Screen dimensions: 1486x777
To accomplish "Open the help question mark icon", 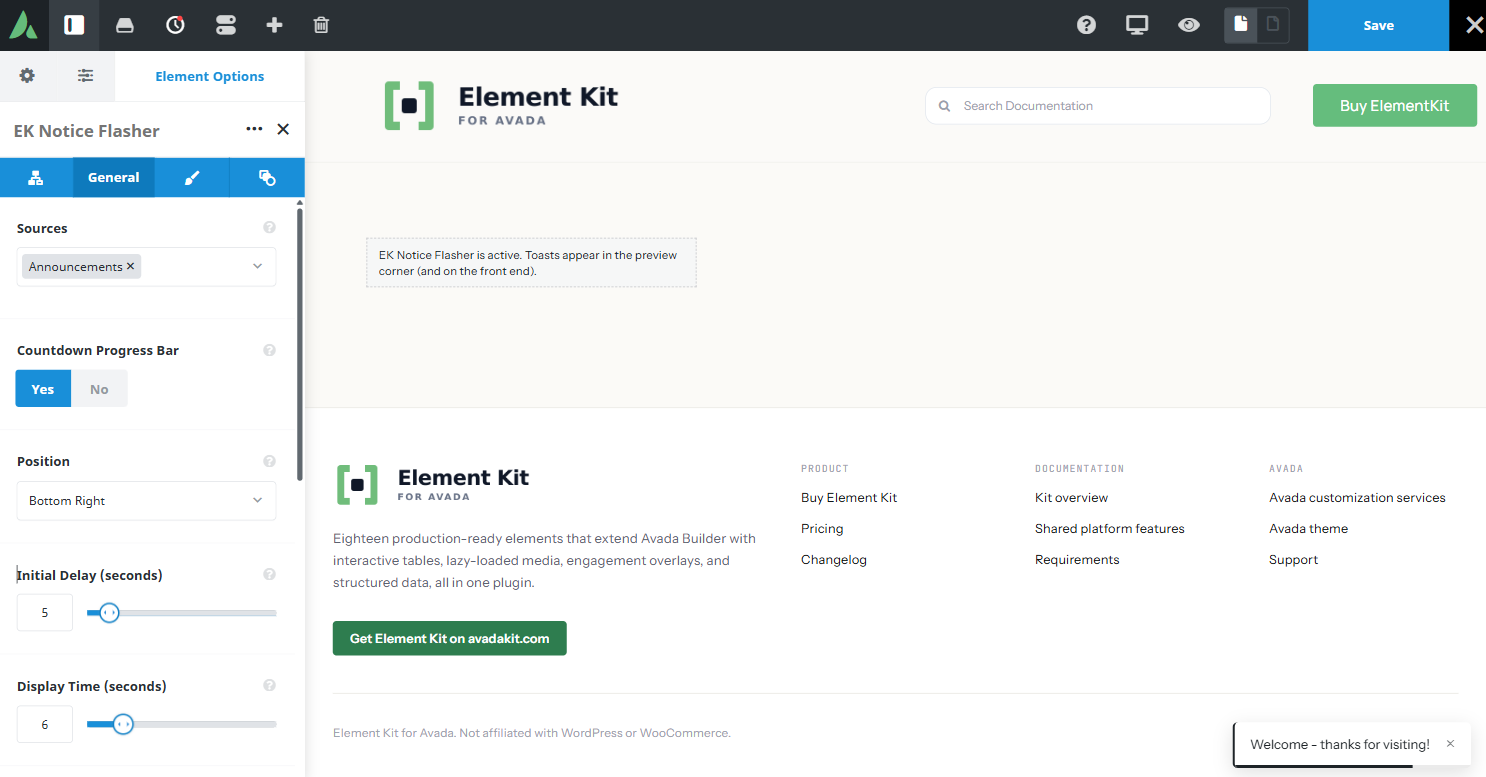I will [x=1087, y=25].
